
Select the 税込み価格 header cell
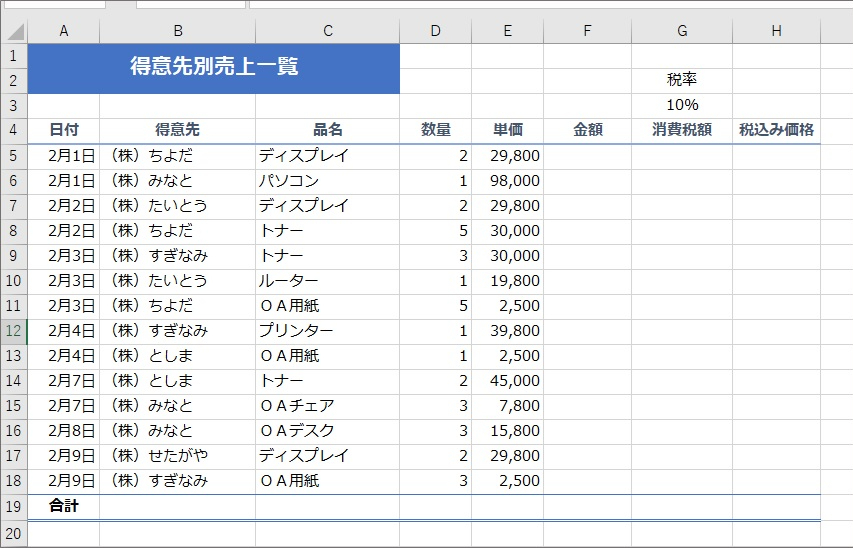(776, 130)
